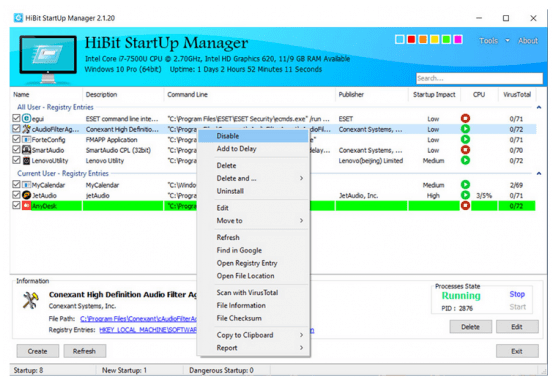Click the ForteConfig row icon
Screen dimensions: 552x383
[x=26, y=140]
